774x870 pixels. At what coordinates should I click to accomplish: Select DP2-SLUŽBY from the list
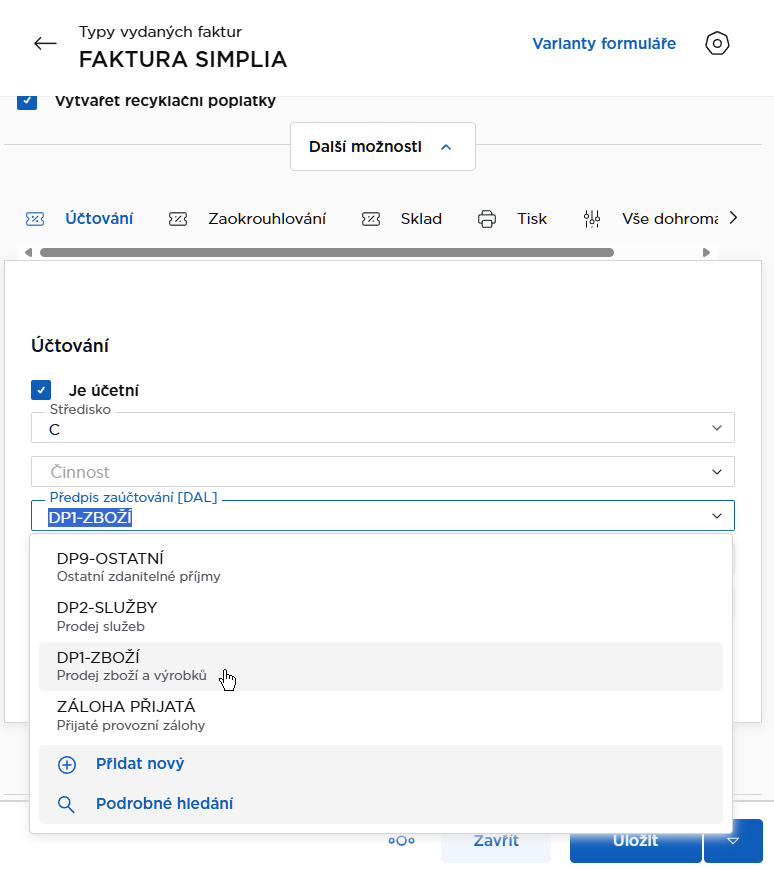pyautogui.click(x=107, y=615)
